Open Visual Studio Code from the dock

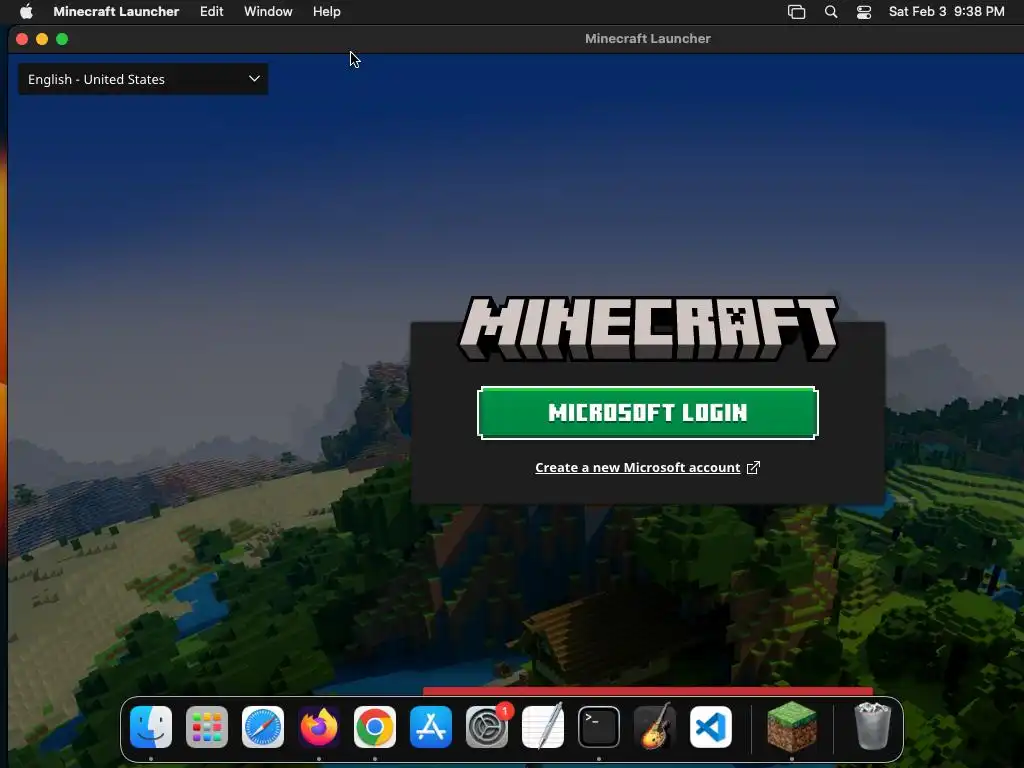pos(711,727)
